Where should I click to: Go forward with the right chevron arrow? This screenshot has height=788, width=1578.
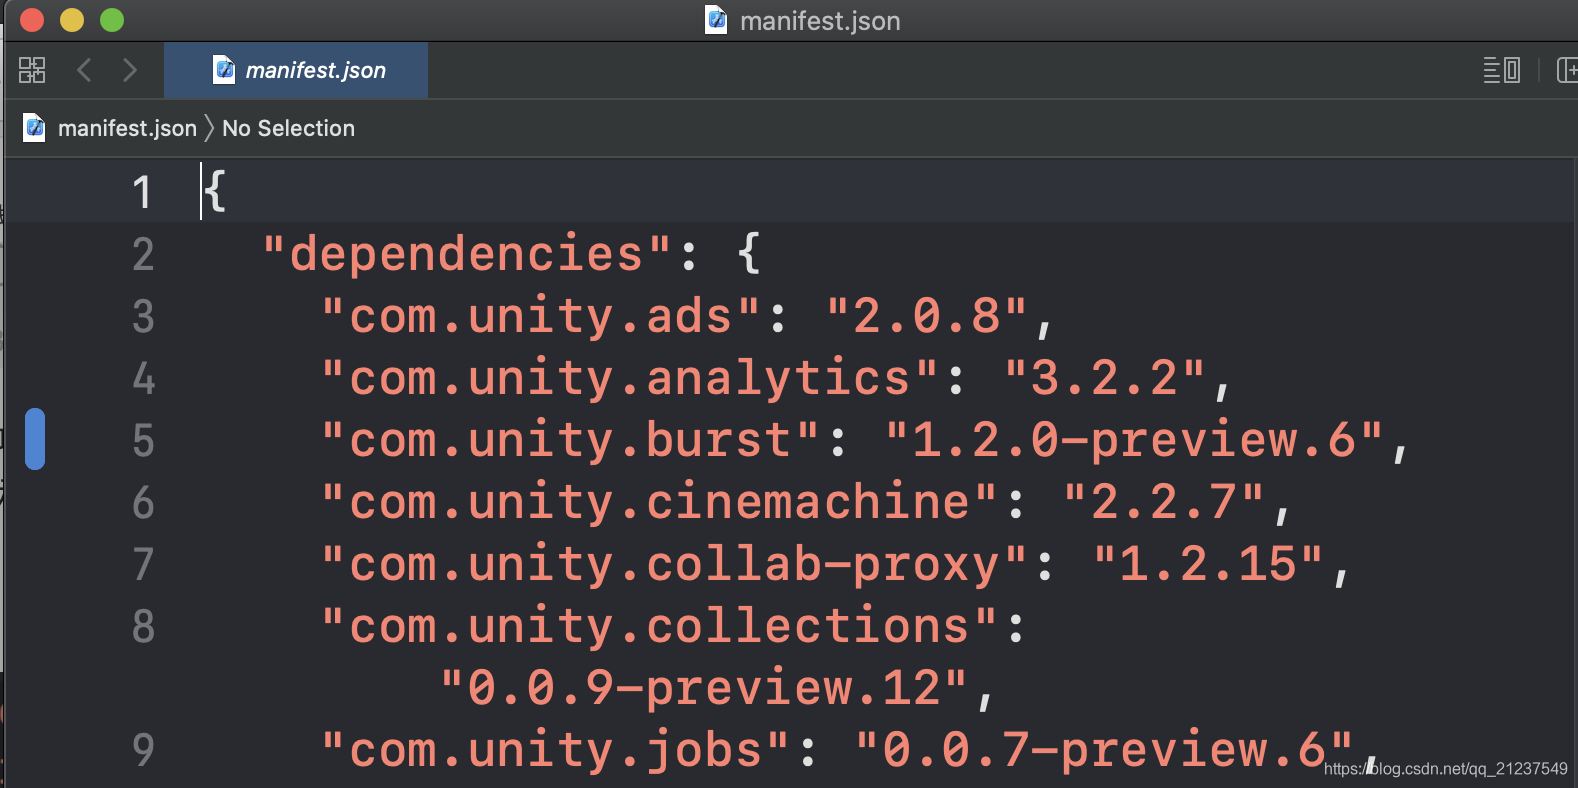click(x=130, y=70)
